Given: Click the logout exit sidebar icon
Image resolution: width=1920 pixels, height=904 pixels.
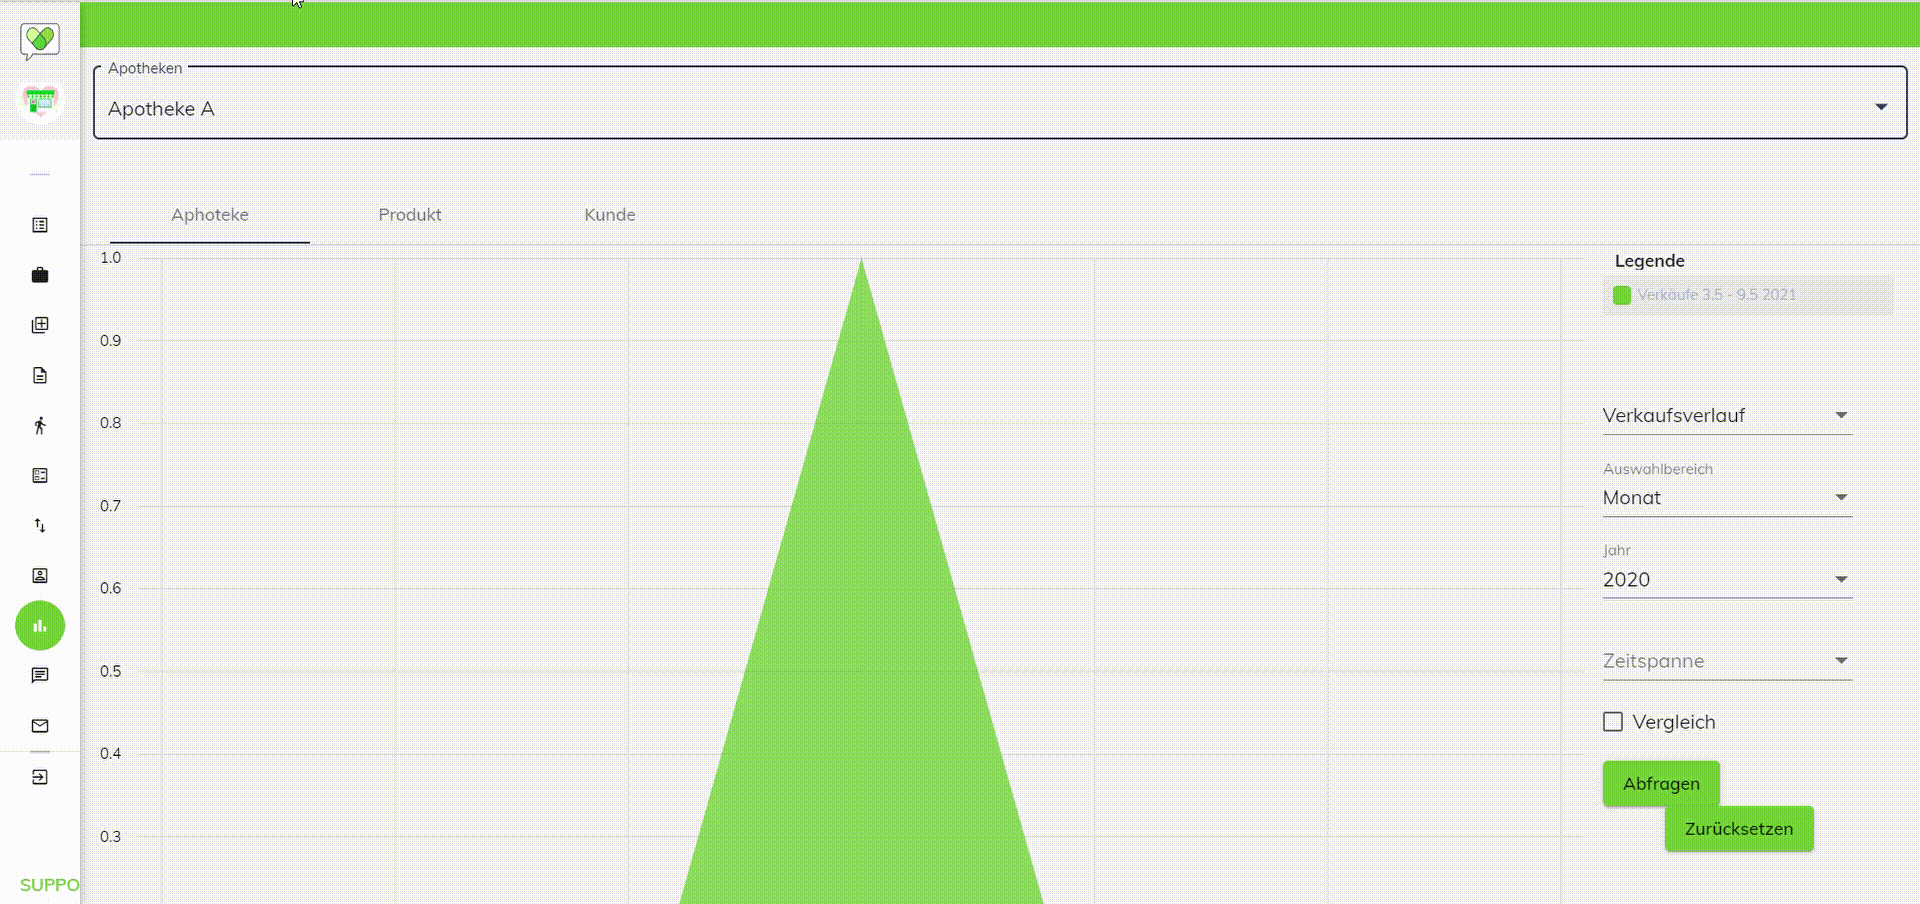Looking at the screenshot, I should (40, 777).
